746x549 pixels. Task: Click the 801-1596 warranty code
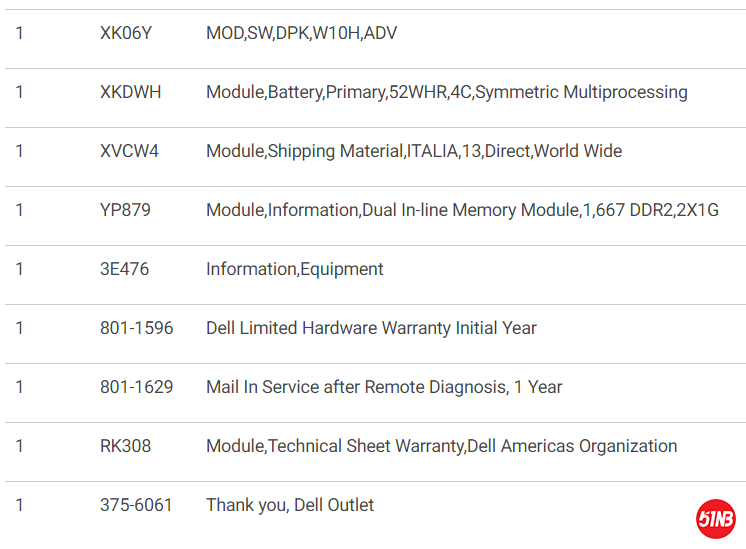(x=136, y=328)
